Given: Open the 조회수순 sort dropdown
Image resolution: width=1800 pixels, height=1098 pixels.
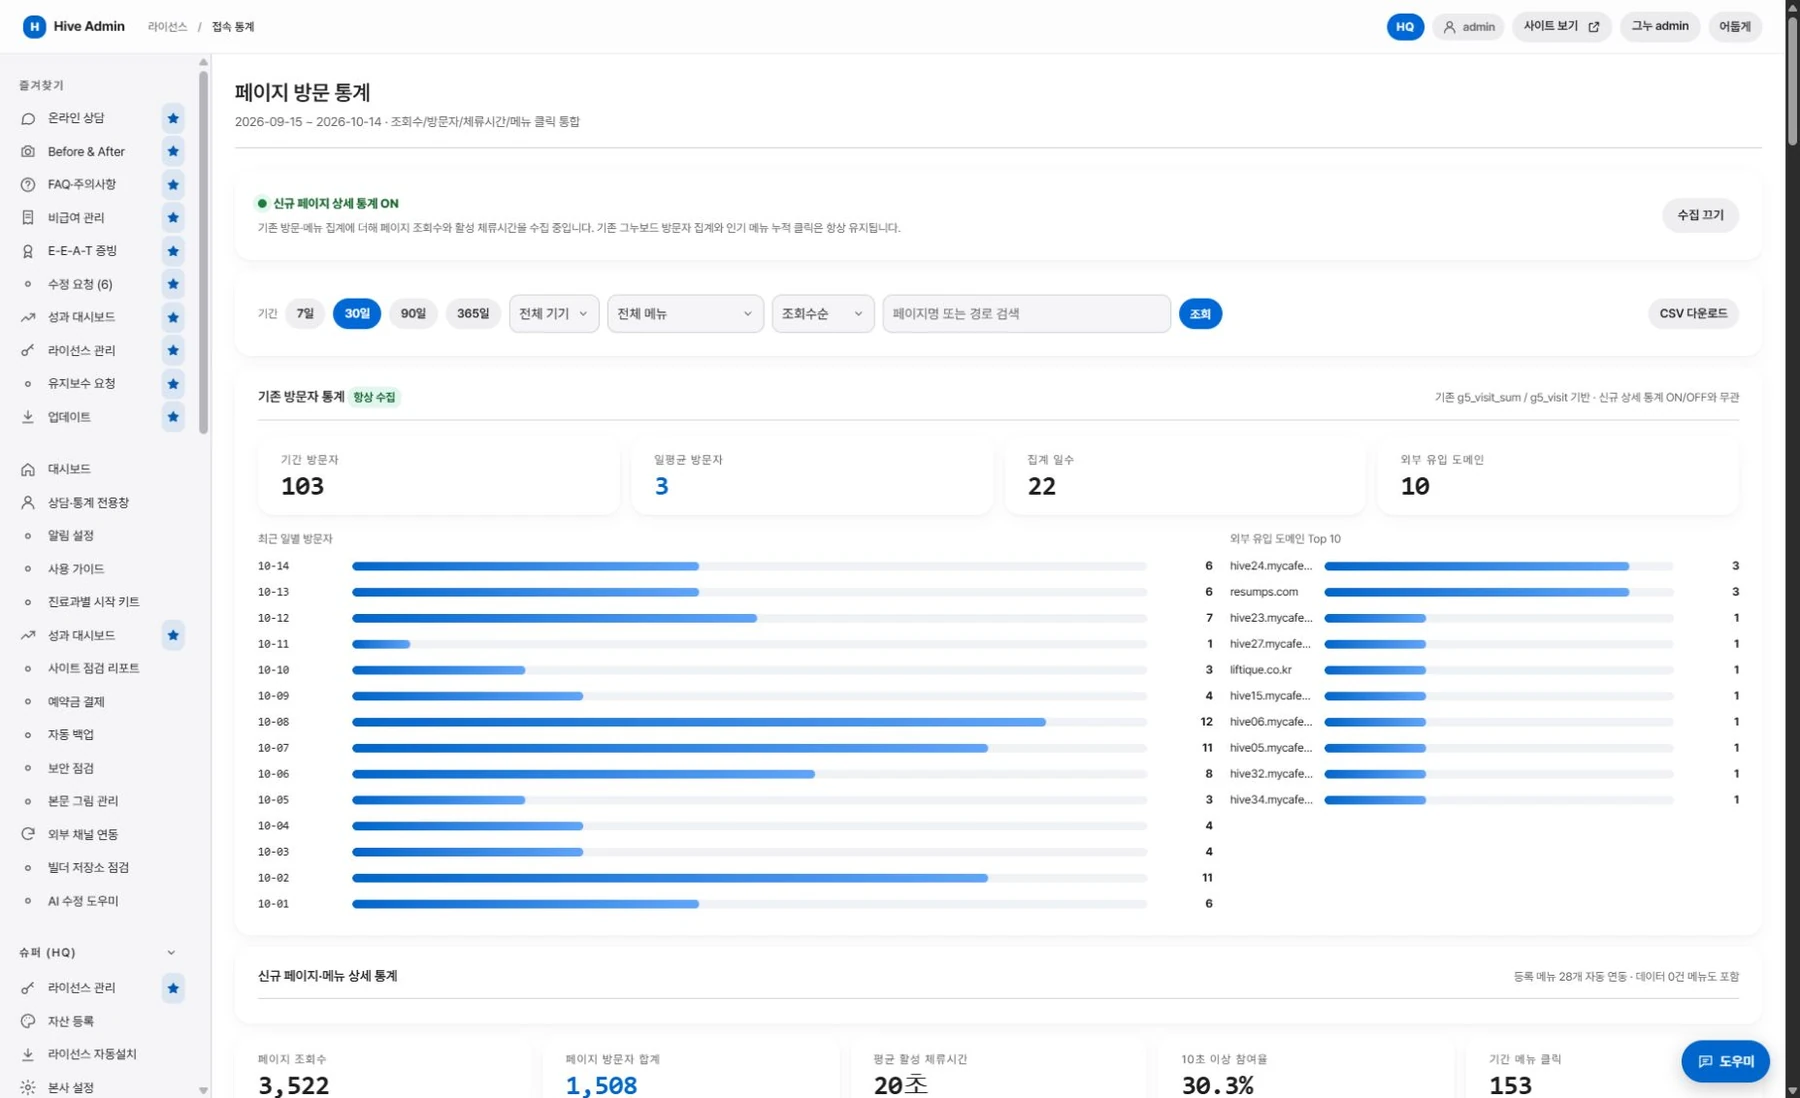Looking at the screenshot, I should pyautogui.click(x=822, y=314).
